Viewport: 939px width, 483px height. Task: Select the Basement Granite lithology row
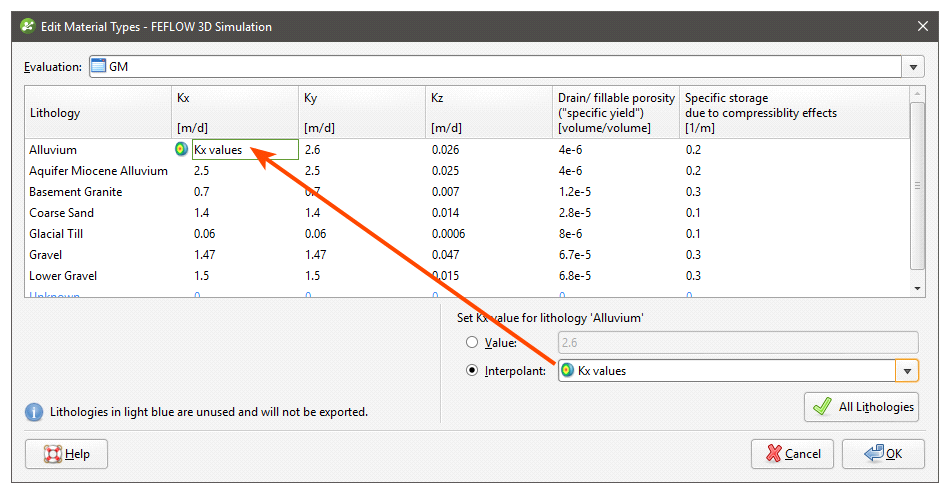[76, 192]
